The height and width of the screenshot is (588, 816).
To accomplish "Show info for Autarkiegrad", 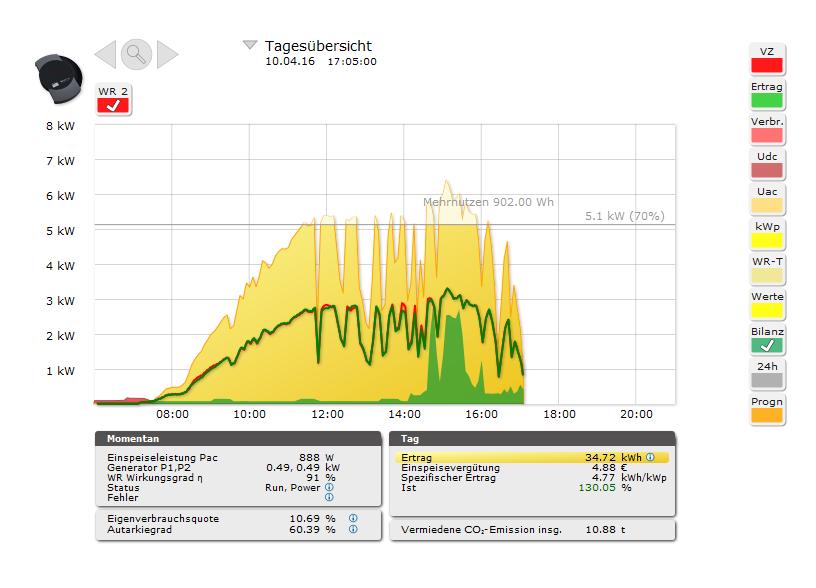I will tap(353, 529).
